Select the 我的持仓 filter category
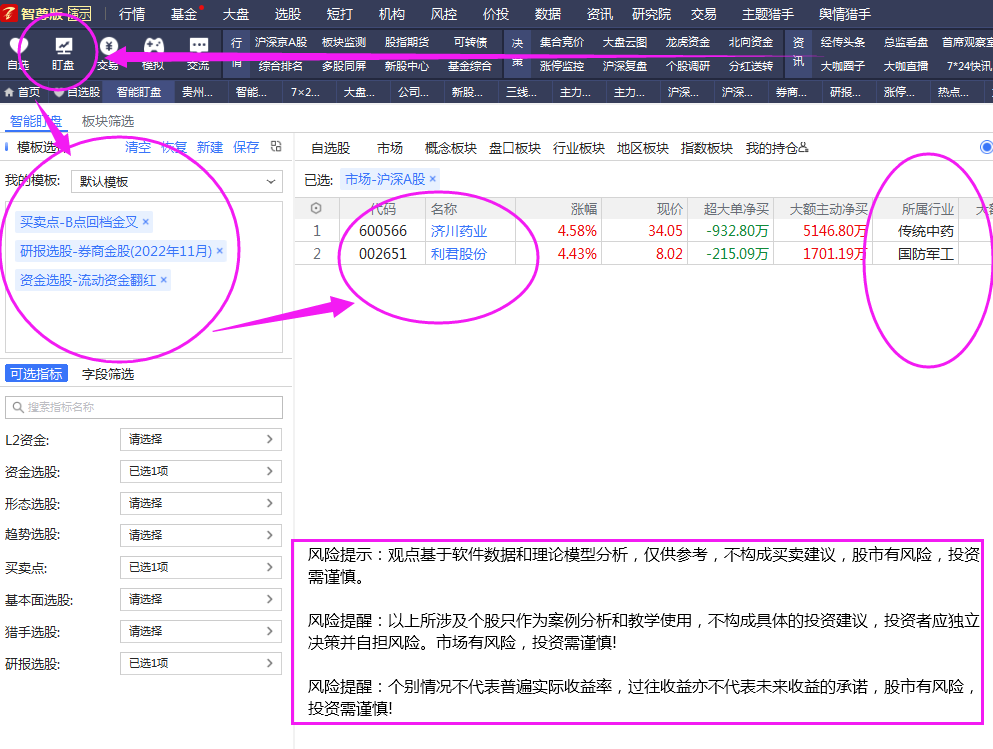993x749 pixels. pos(776,148)
